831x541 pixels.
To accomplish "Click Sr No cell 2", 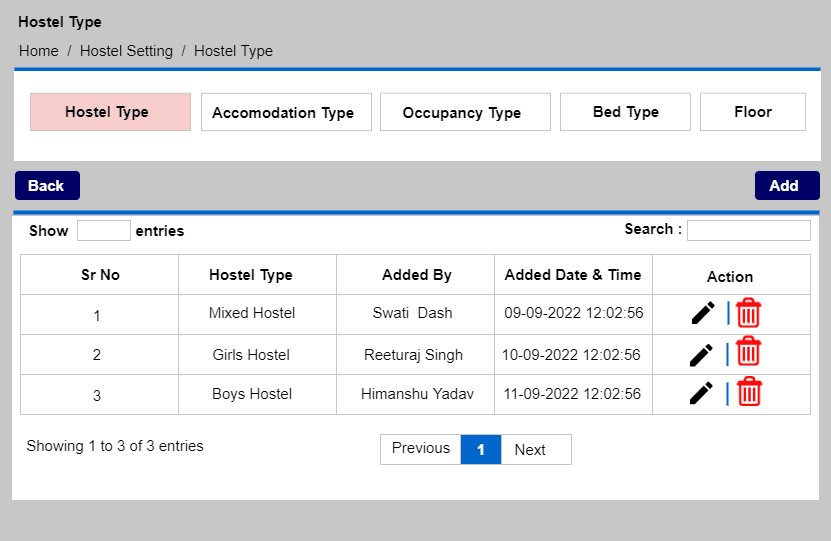I will (100, 354).
